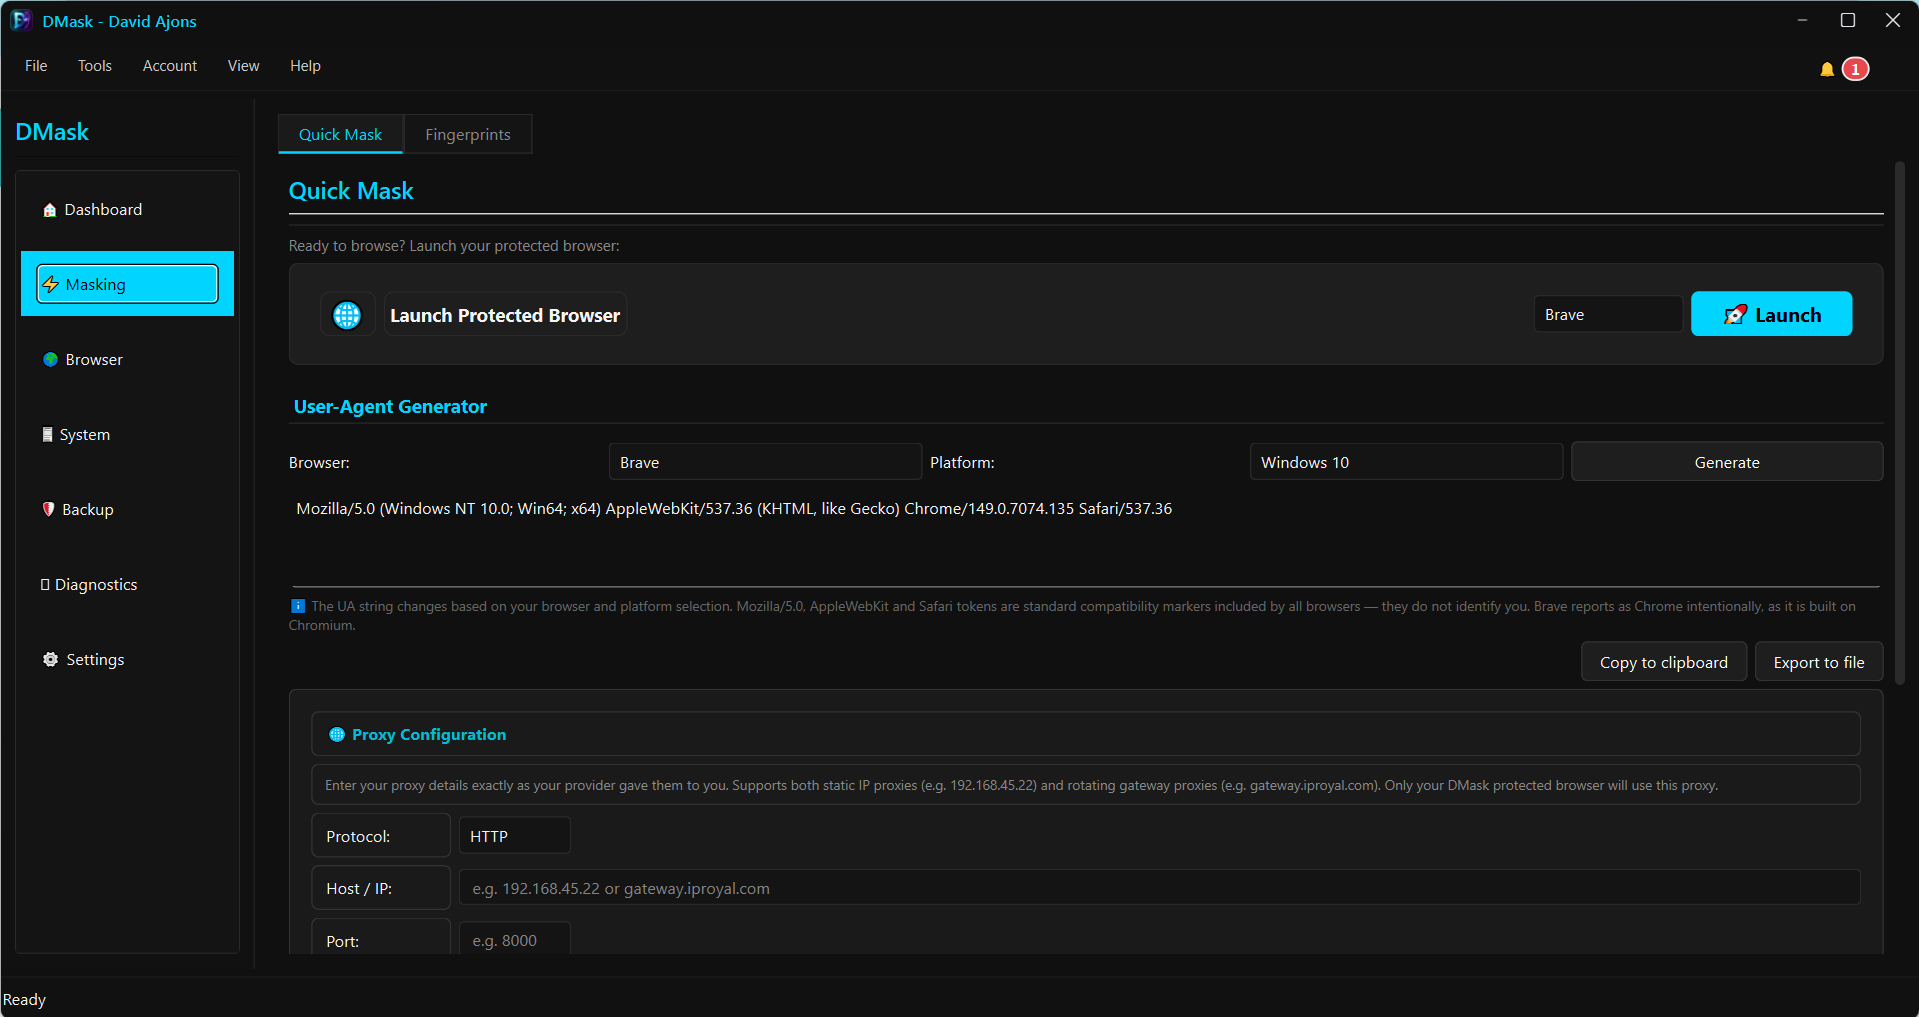Click the Launch Protected Browser label button
1919x1017 pixels.
505,315
